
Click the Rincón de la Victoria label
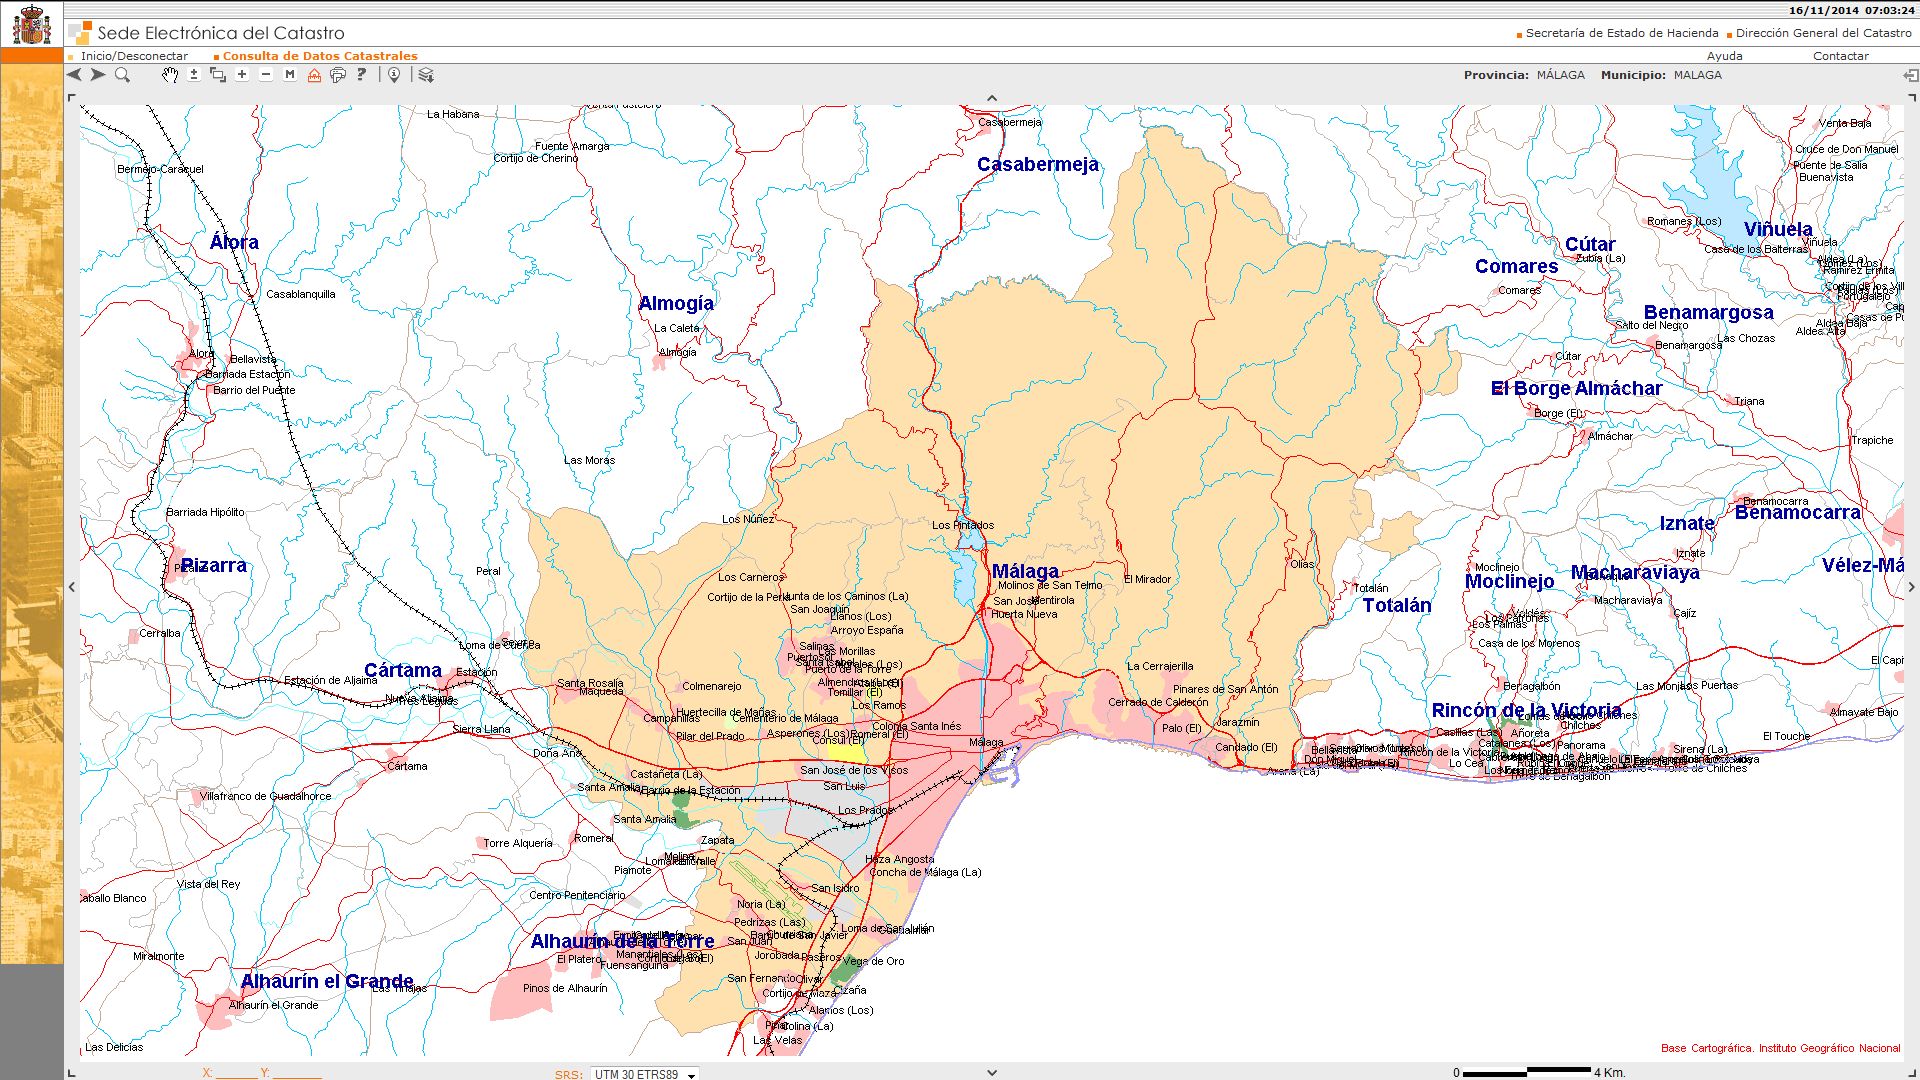point(1526,710)
